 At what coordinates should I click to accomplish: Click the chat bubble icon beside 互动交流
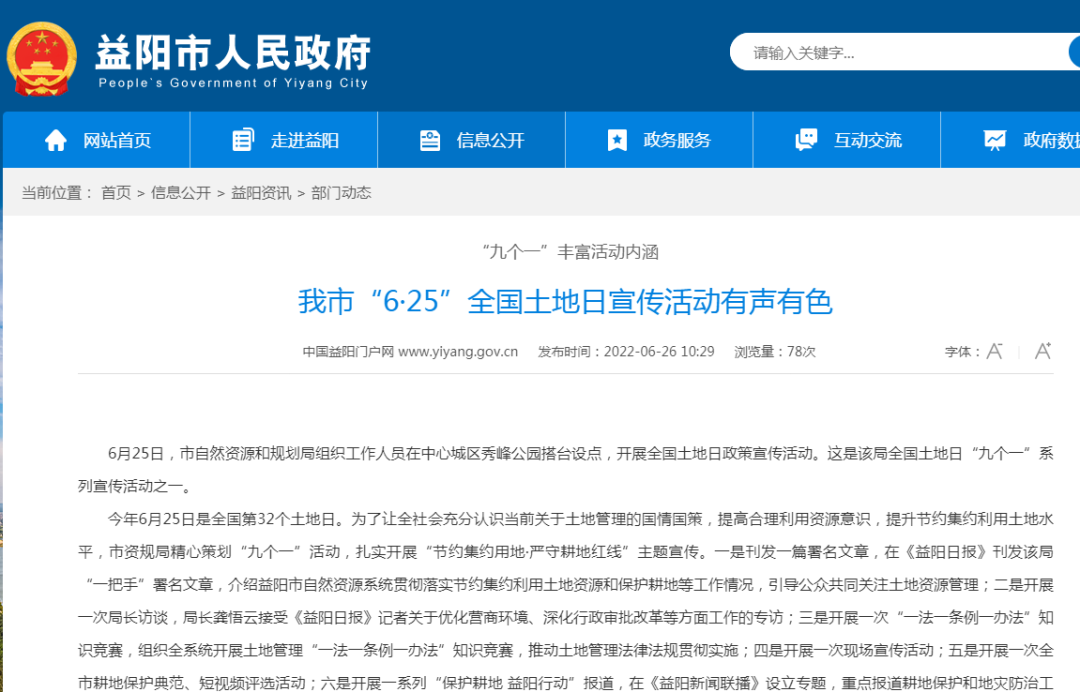point(806,140)
